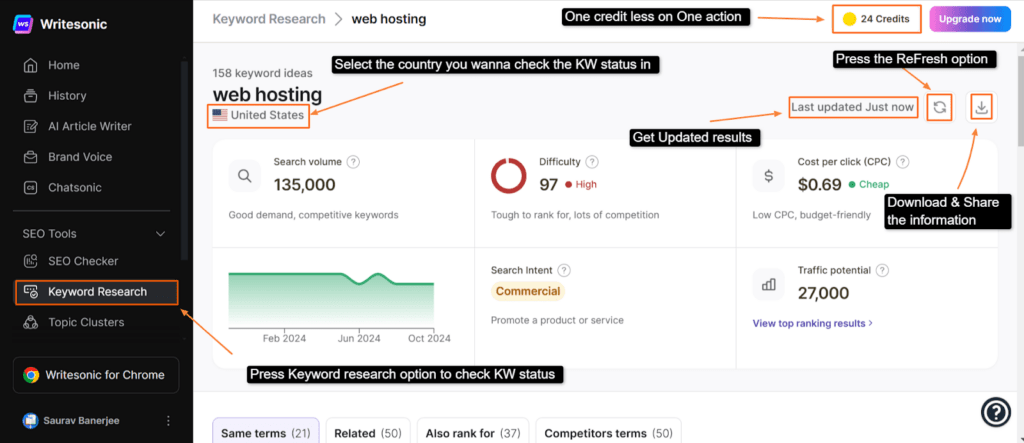This screenshot has height=443, width=1024.
Task: Click the 135,000 search volume value
Action: [304, 185]
